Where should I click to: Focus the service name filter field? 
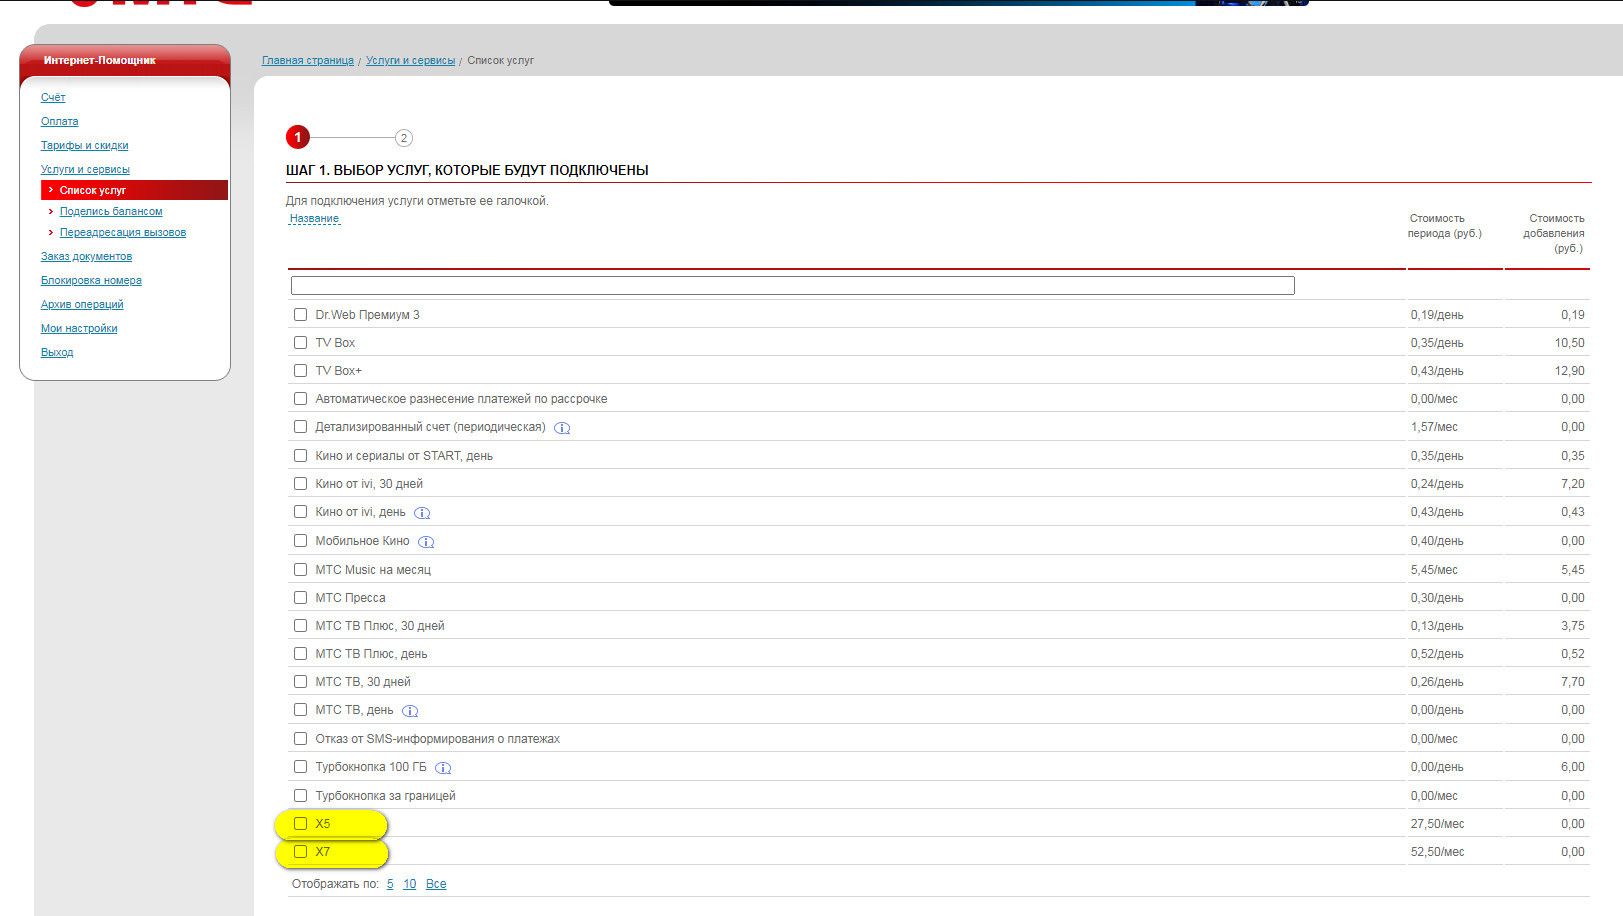[793, 286]
